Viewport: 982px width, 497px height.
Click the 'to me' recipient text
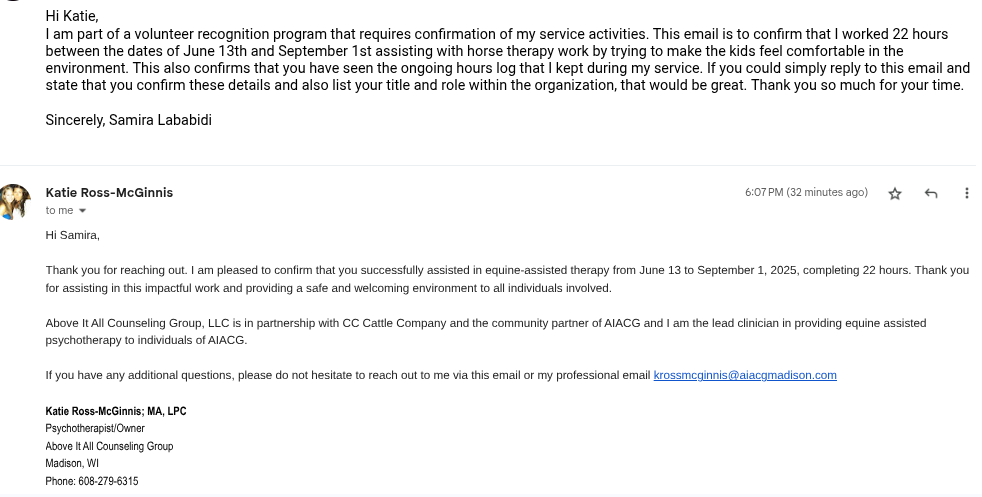click(x=59, y=211)
